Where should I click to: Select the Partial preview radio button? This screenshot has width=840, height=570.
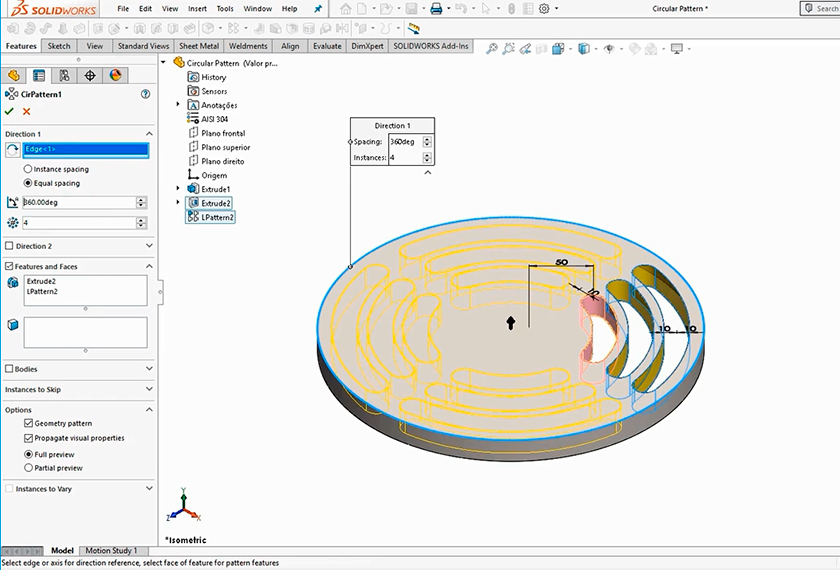28,468
